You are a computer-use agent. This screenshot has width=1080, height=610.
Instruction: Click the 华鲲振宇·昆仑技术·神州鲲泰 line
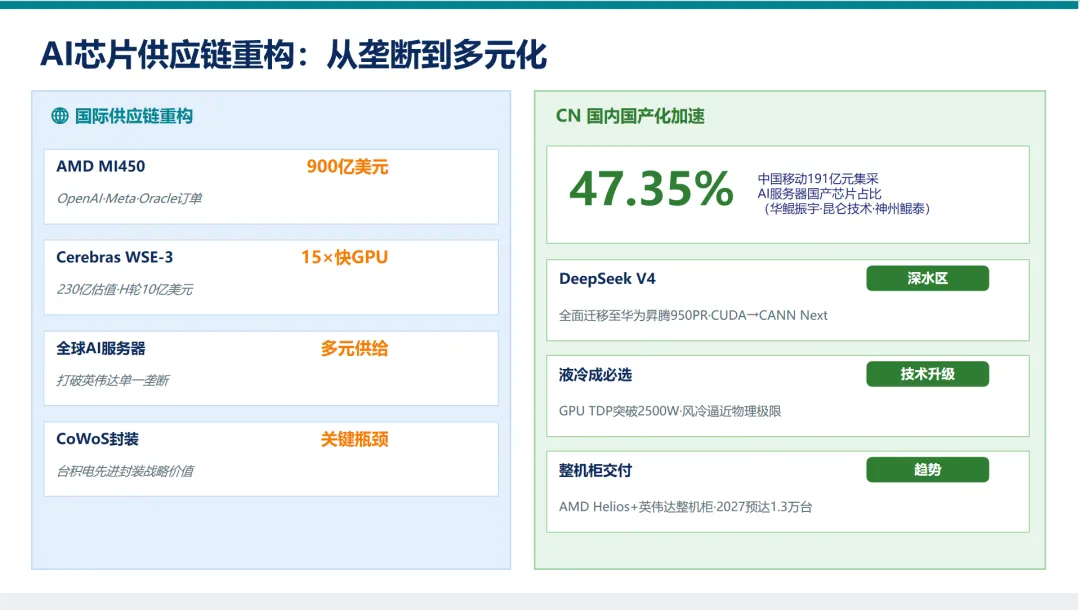847,209
